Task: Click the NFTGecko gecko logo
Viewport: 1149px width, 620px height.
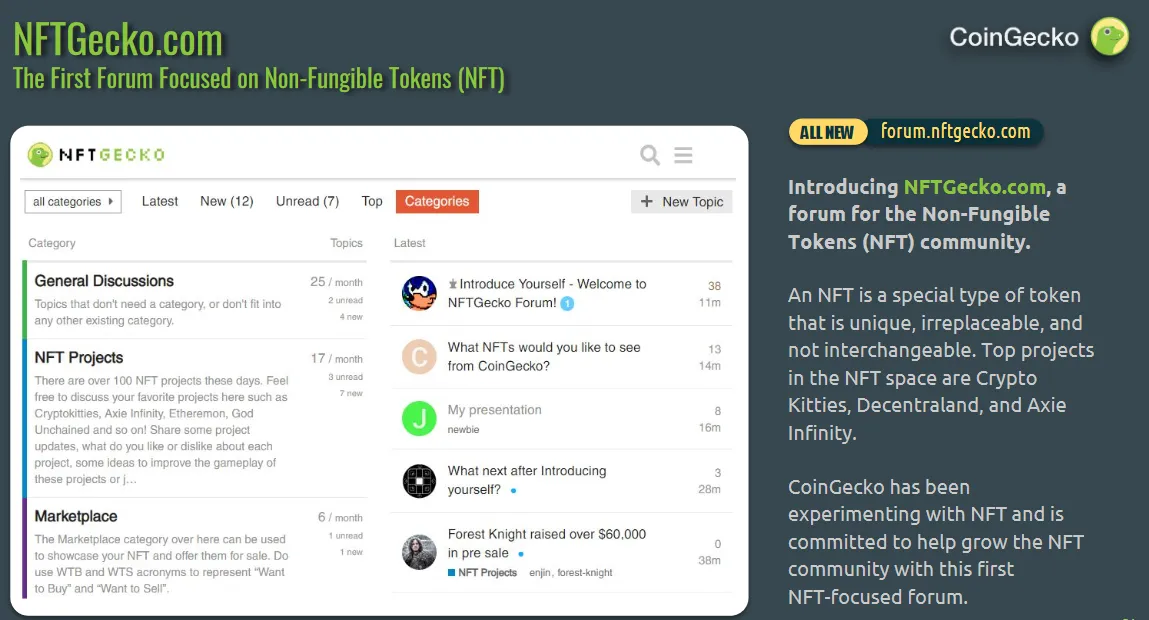Action: tap(40, 155)
